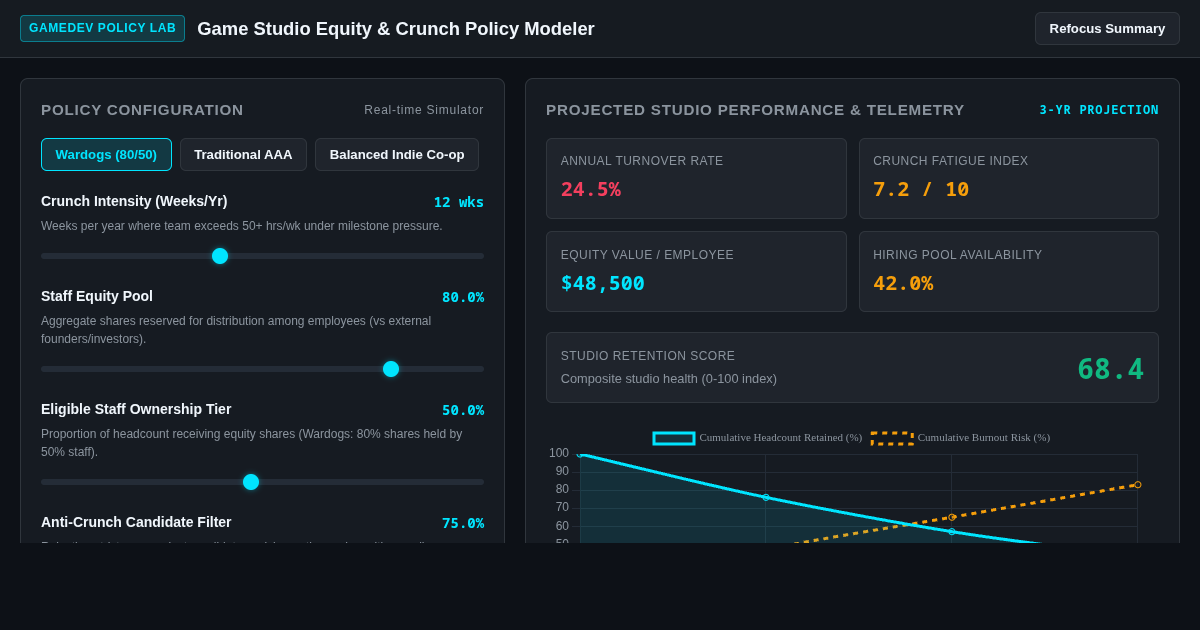Image resolution: width=1200 pixels, height=630 pixels.
Task: Click the 12 wks crunch value
Action: (x=458, y=202)
